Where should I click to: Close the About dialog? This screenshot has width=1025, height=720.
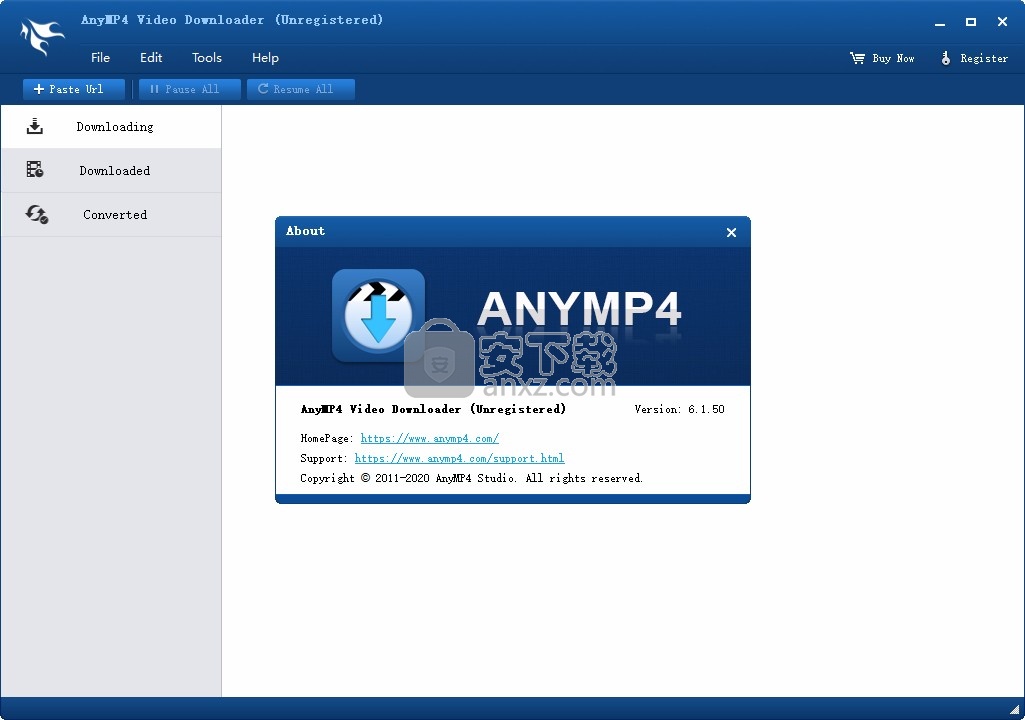tap(731, 232)
